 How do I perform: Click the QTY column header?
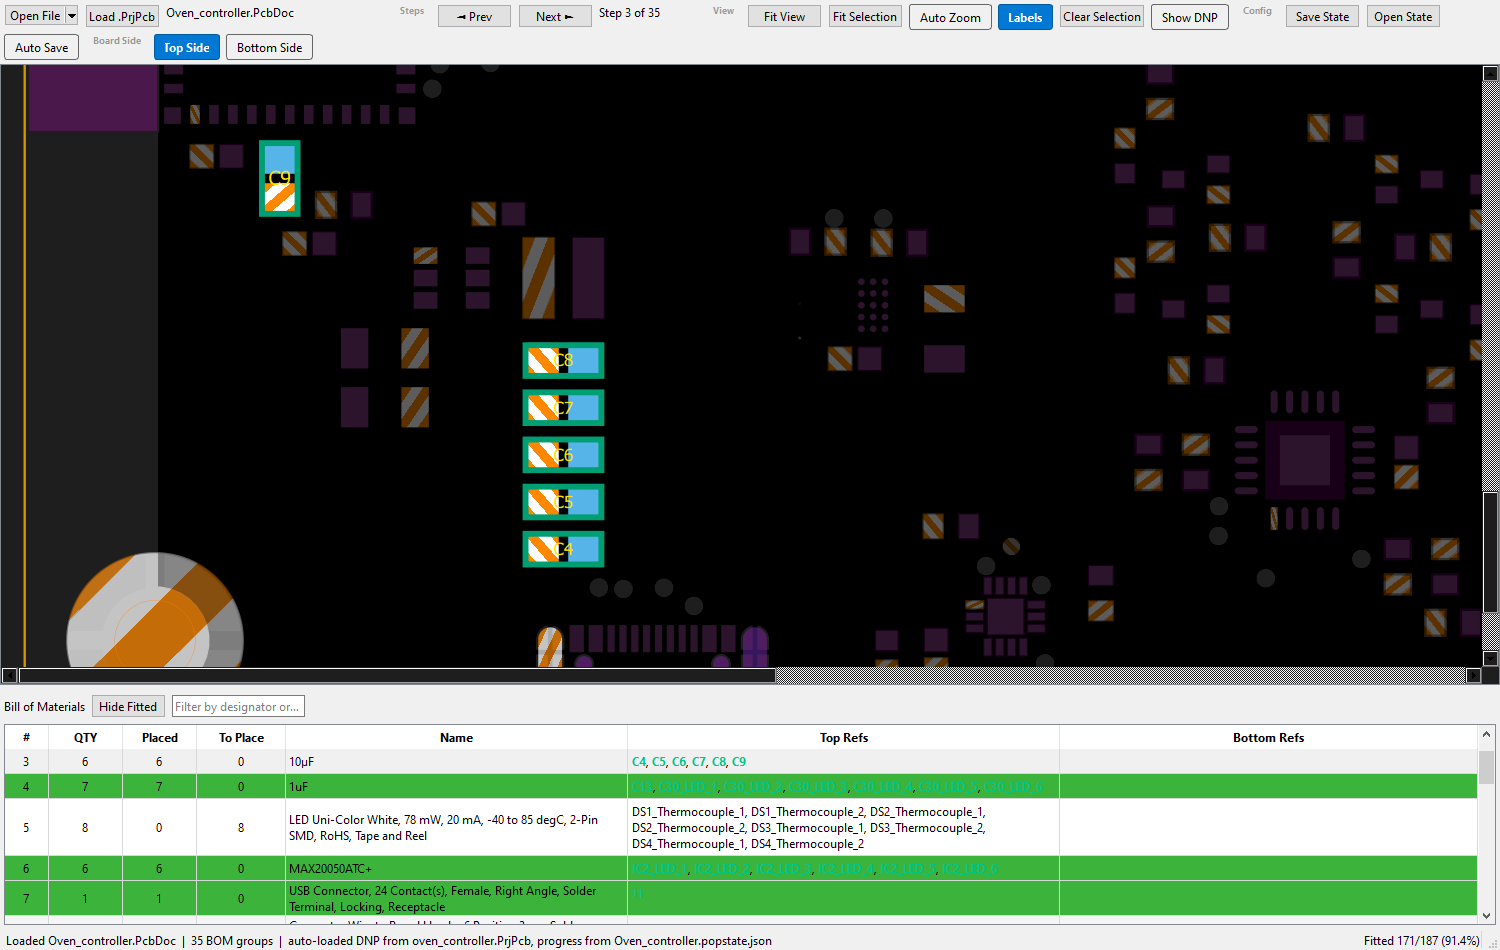point(85,737)
